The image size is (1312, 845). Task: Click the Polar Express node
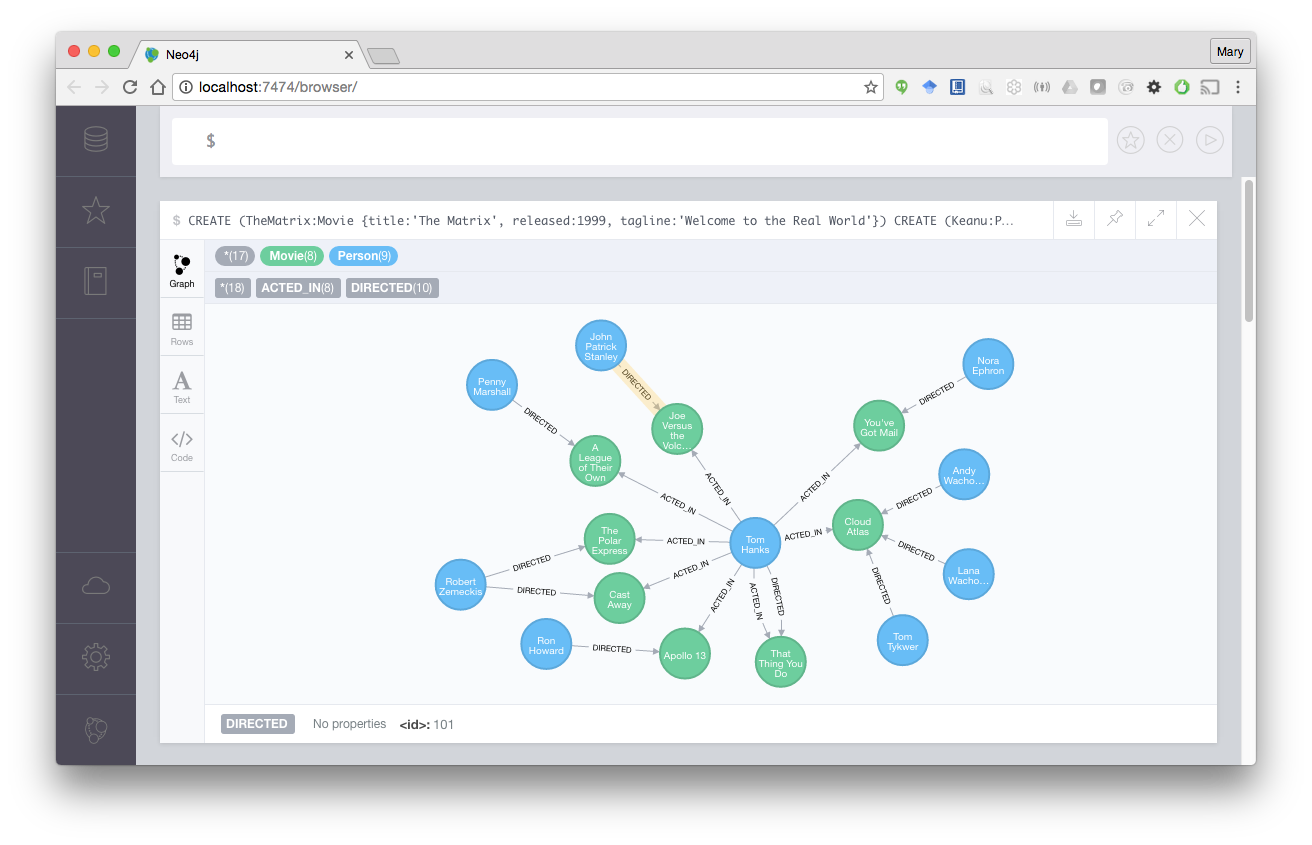tap(610, 540)
